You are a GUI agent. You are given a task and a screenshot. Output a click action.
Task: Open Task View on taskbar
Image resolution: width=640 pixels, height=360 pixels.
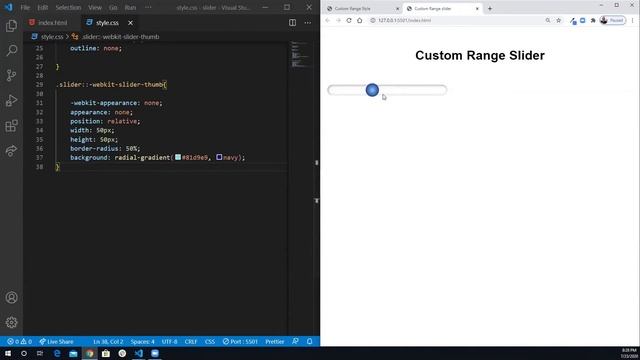(40, 353)
